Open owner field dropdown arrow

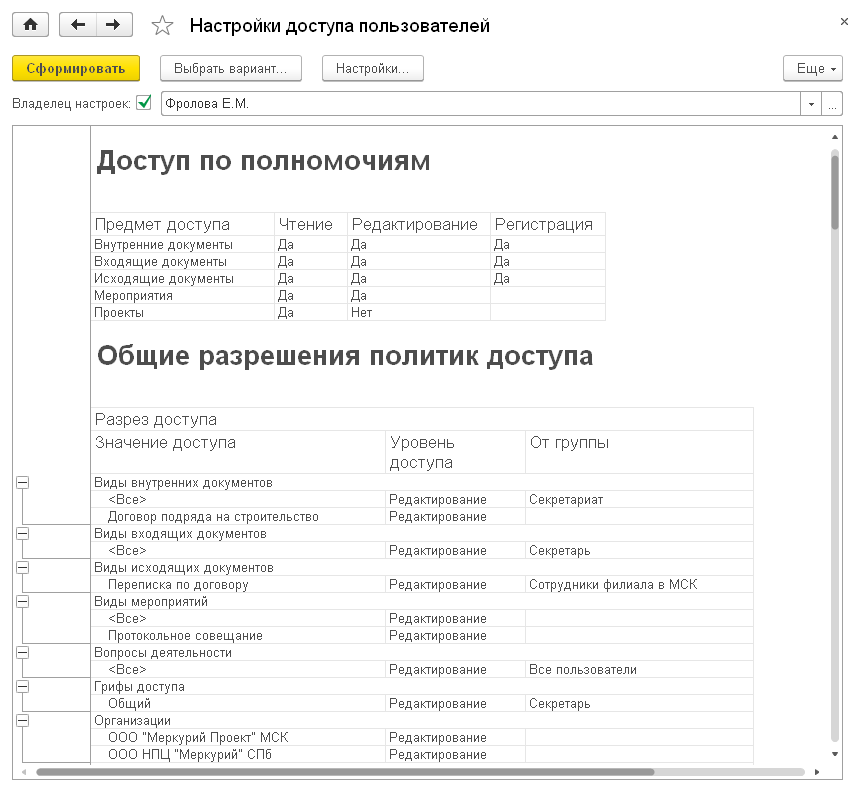click(811, 103)
